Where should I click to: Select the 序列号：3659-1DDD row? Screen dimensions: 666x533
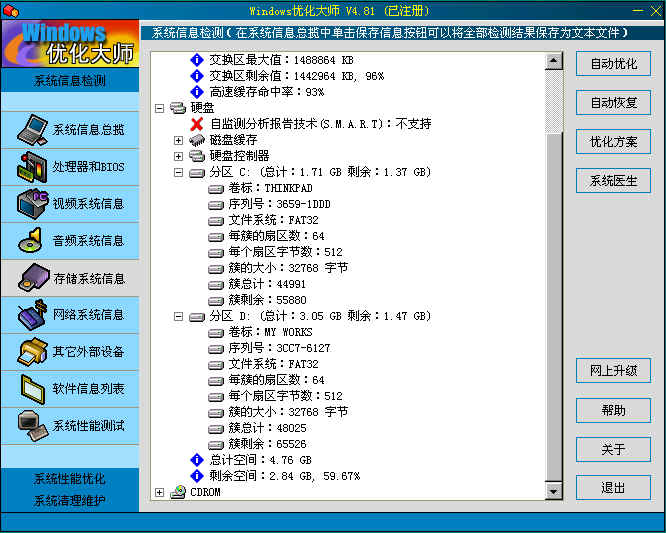(279, 204)
